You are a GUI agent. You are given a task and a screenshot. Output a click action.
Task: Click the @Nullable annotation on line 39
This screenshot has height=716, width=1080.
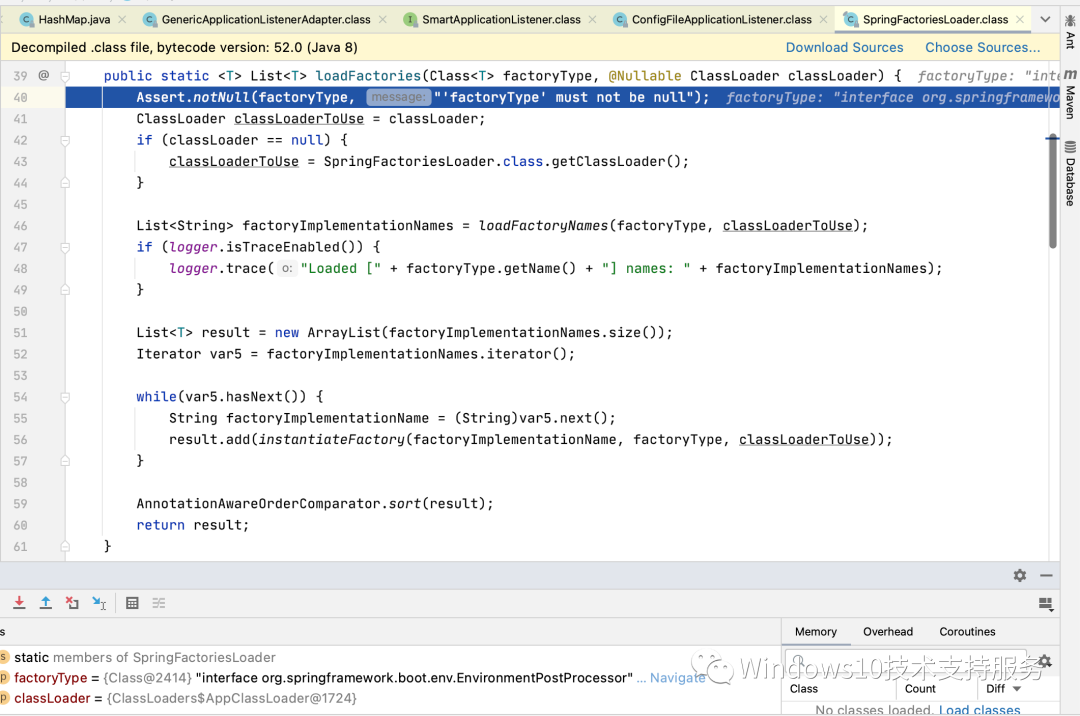click(645, 76)
